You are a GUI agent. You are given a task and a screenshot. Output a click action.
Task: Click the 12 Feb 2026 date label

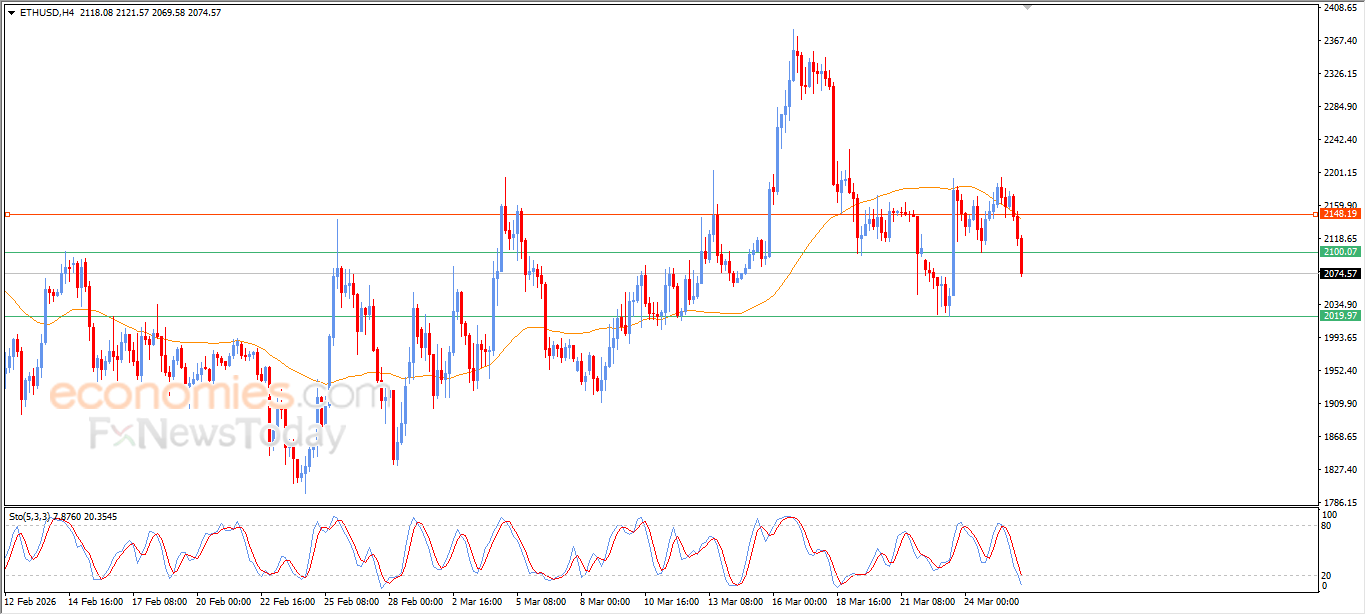point(30,602)
